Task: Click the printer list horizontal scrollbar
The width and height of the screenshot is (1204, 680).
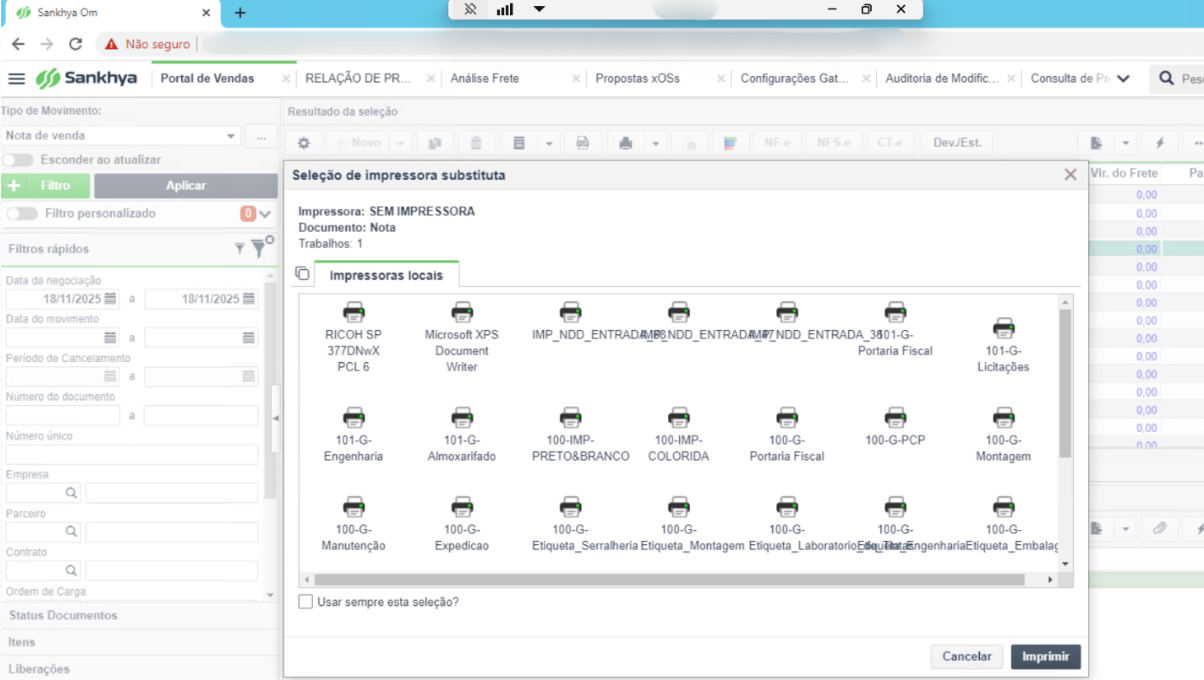Action: coord(669,580)
